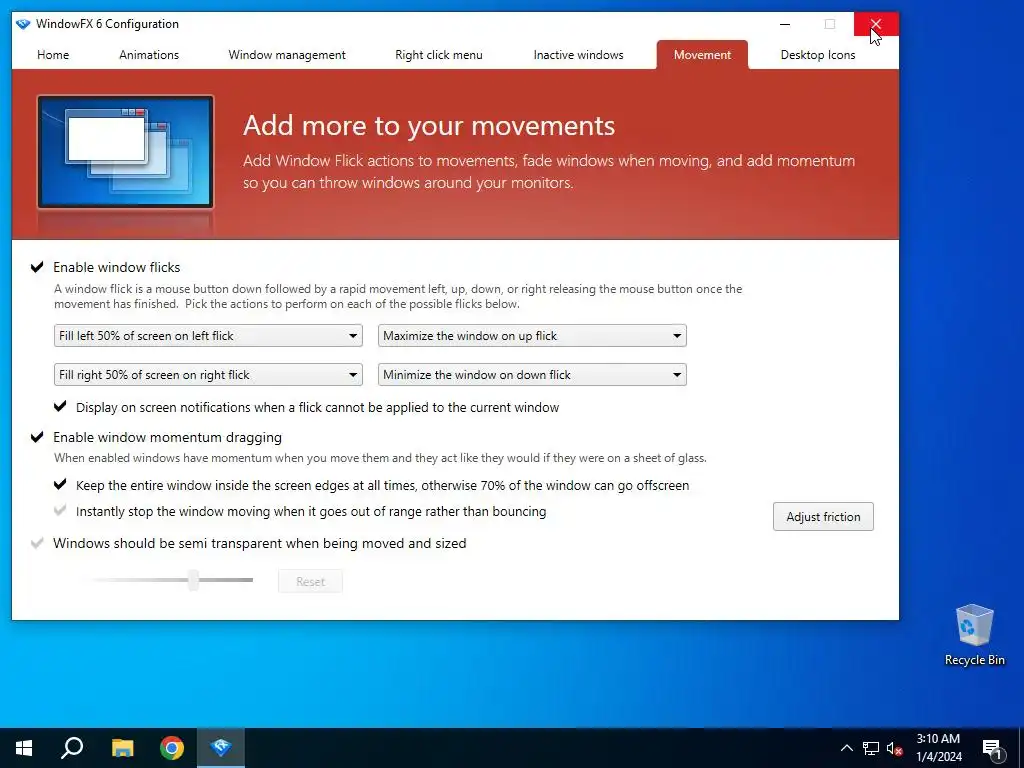The width and height of the screenshot is (1024, 768).
Task: Open File Explorer from taskbar
Action: click(x=122, y=748)
